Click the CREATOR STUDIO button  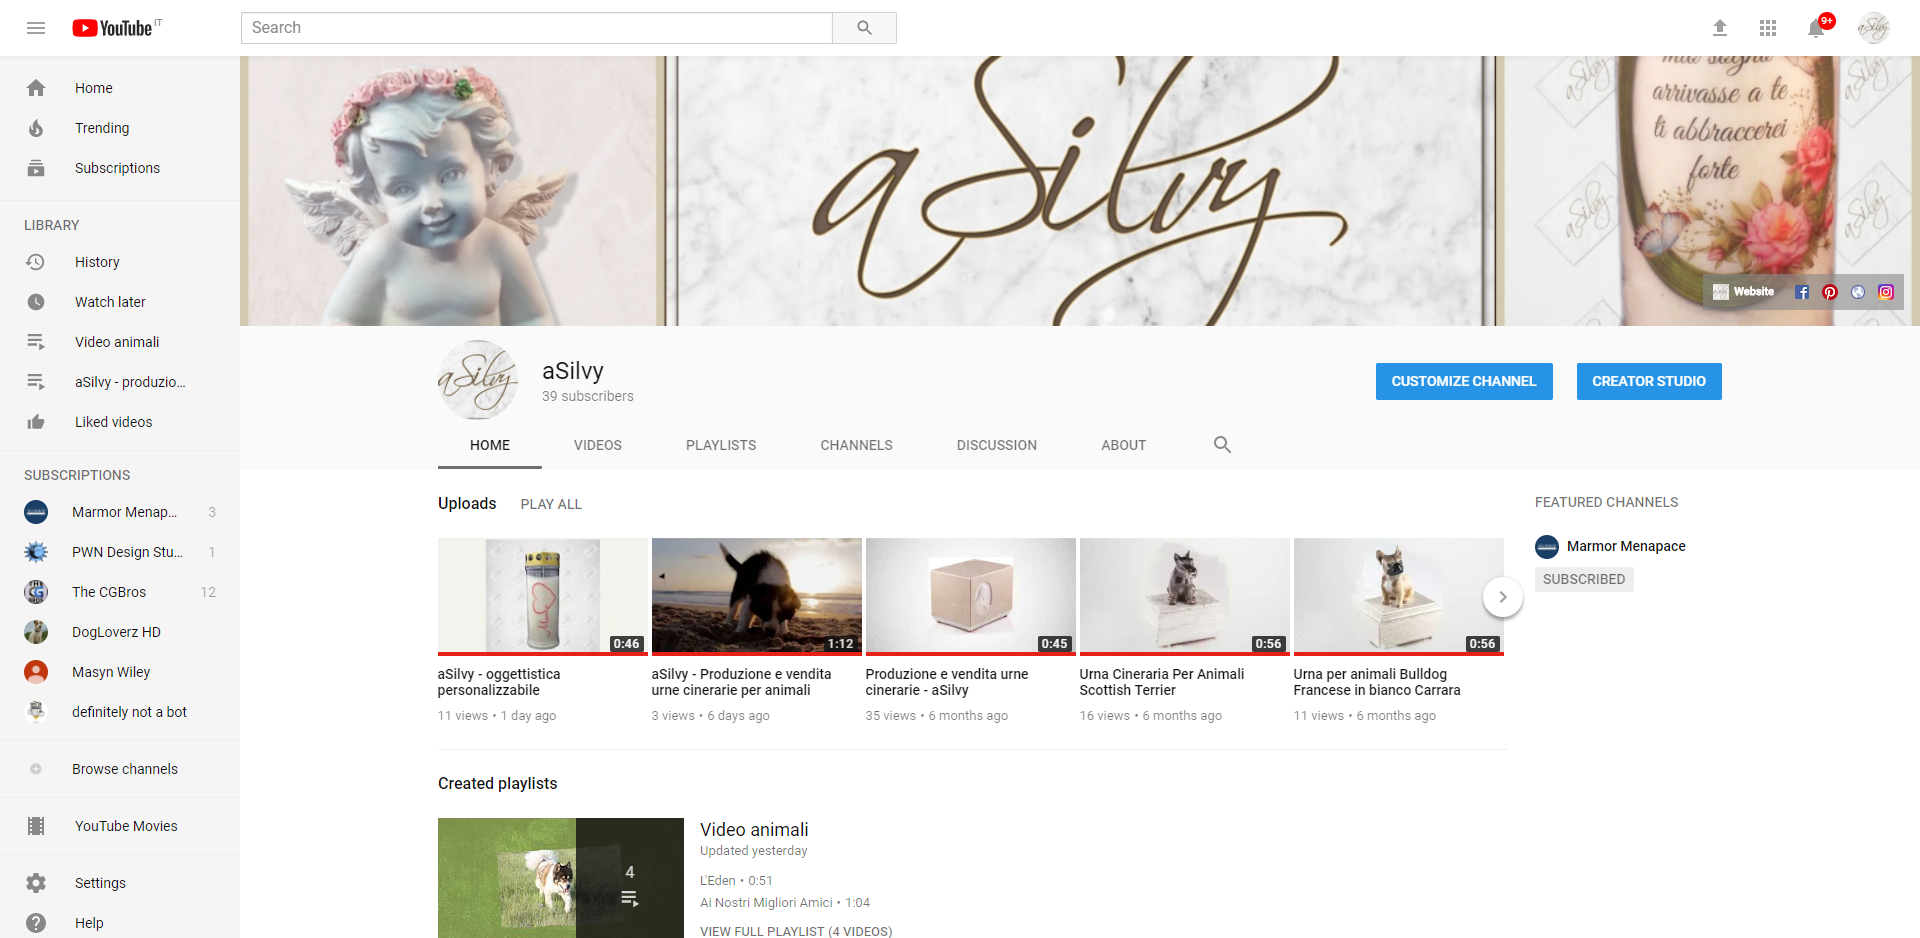pyautogui.click(x=1649, y=381)
